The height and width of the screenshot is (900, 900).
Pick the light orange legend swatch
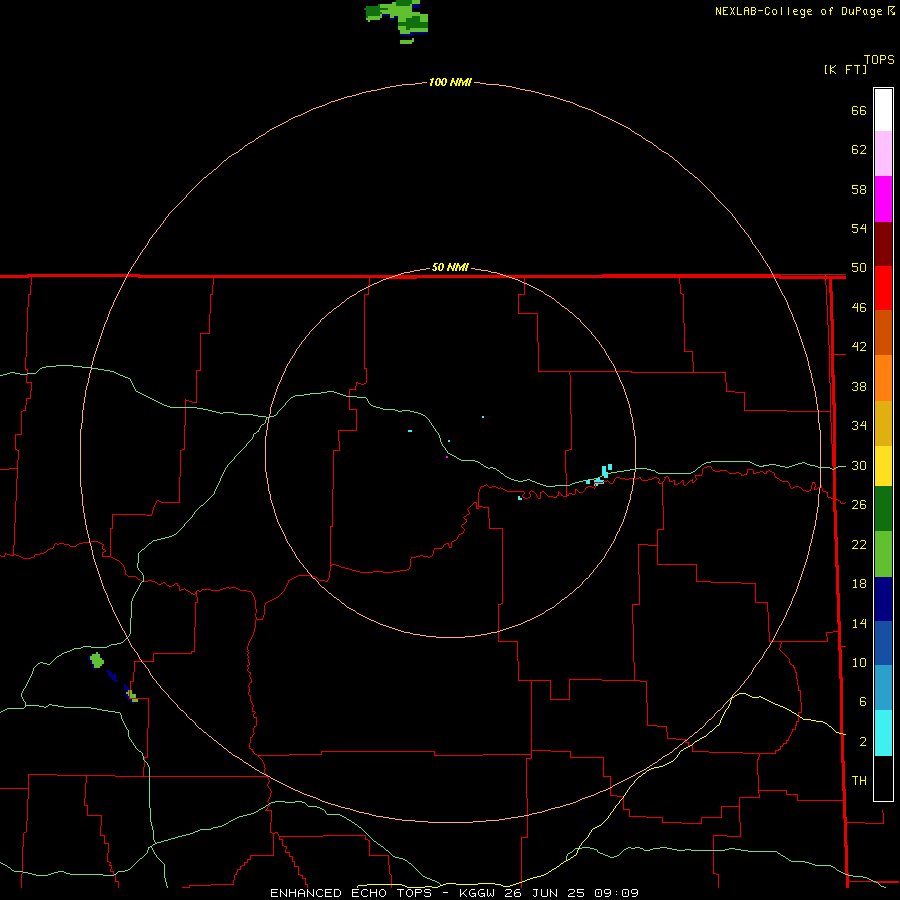point(883,378)
